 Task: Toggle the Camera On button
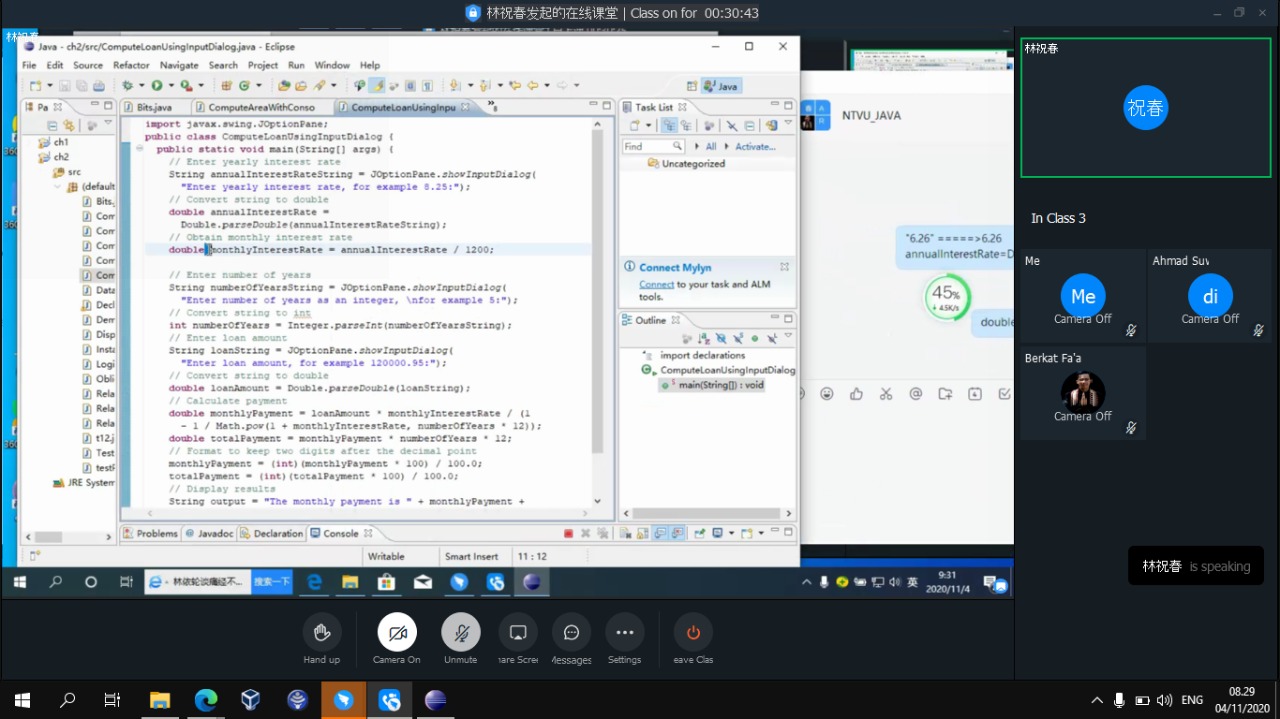click(397, 633)
